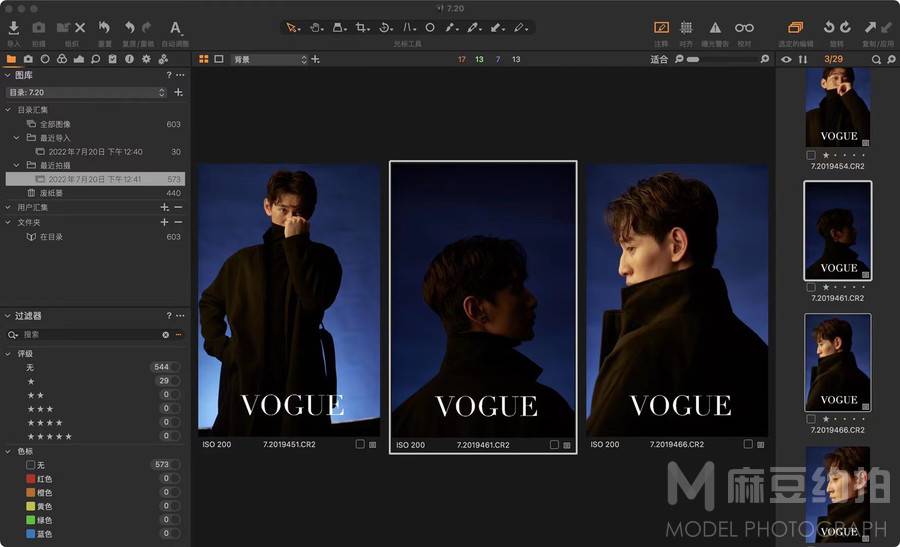Click the viewer zoom slider handle
900x547 pixels.
[x=693, y=59]
